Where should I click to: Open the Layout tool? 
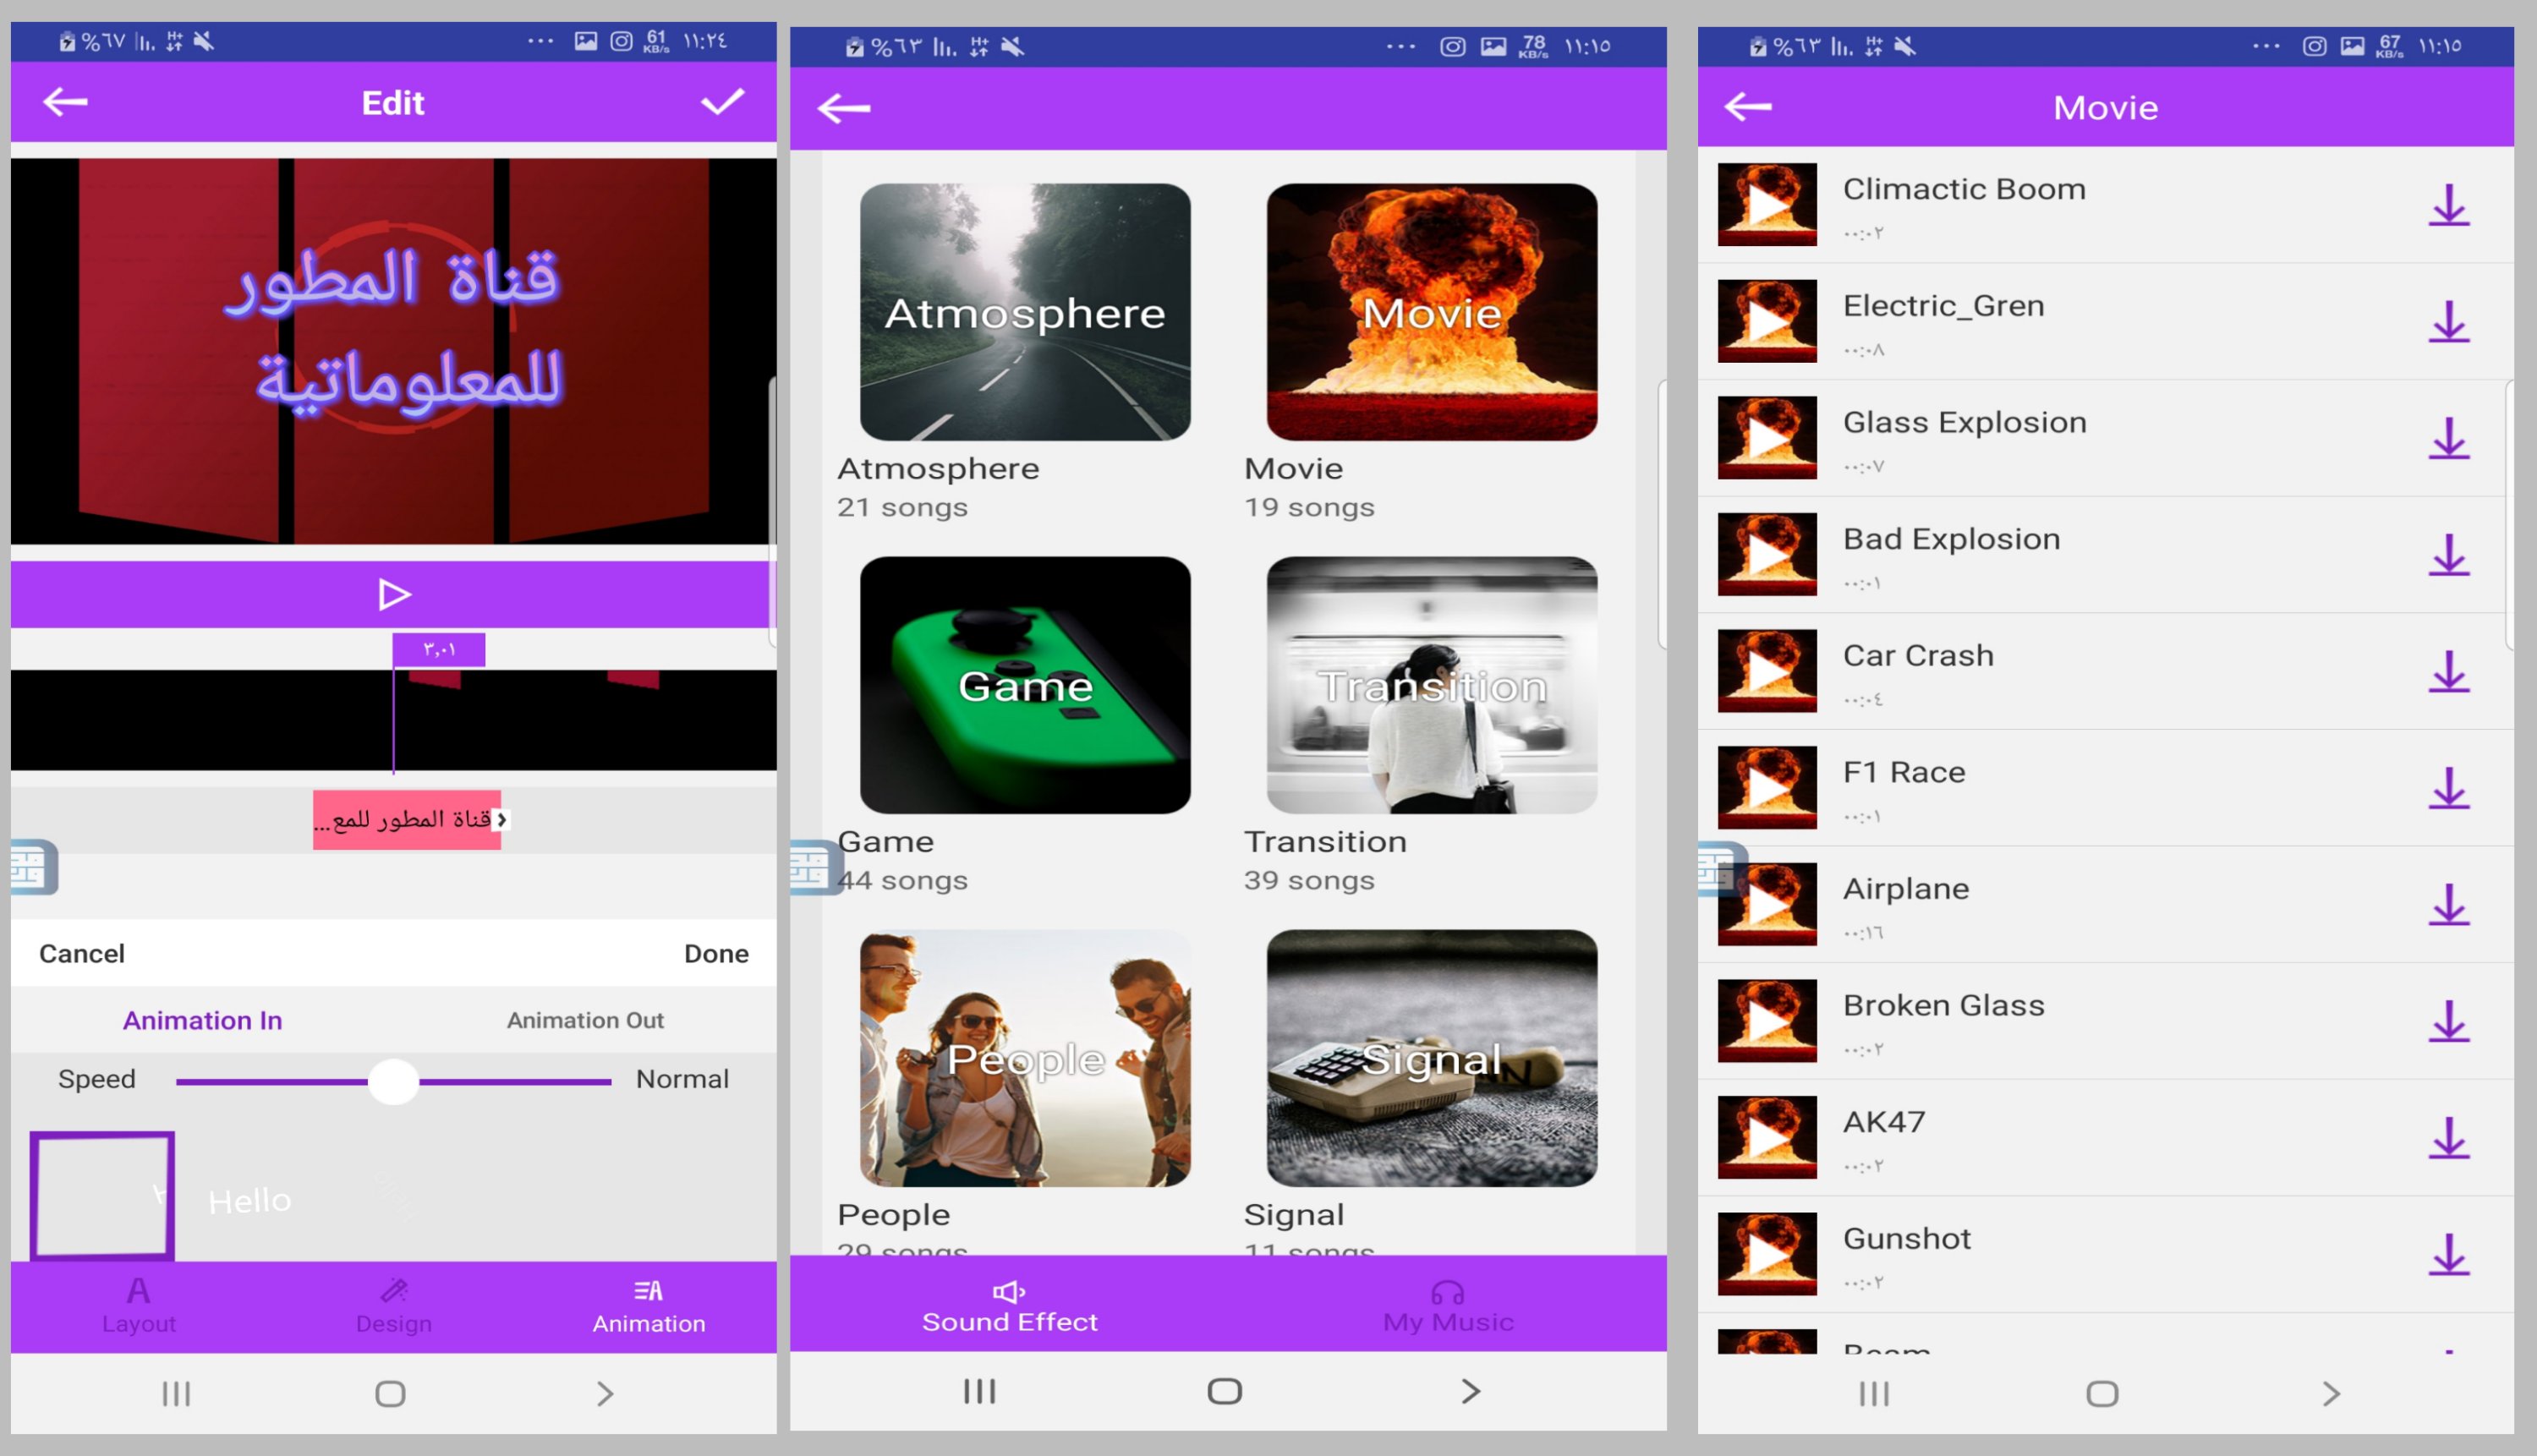(139, 1305)
